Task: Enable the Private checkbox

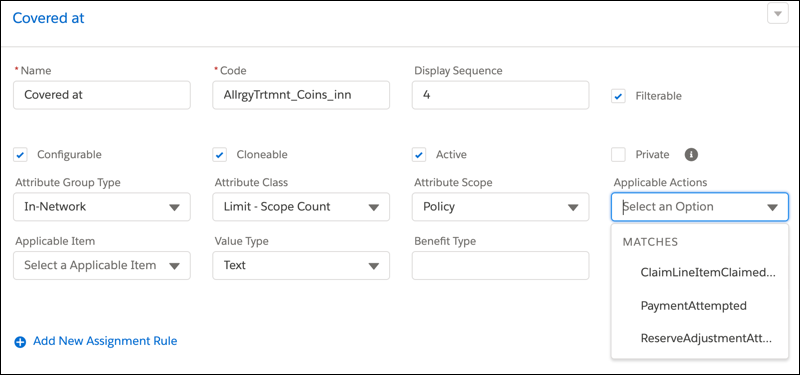Action: click(618, 155)
